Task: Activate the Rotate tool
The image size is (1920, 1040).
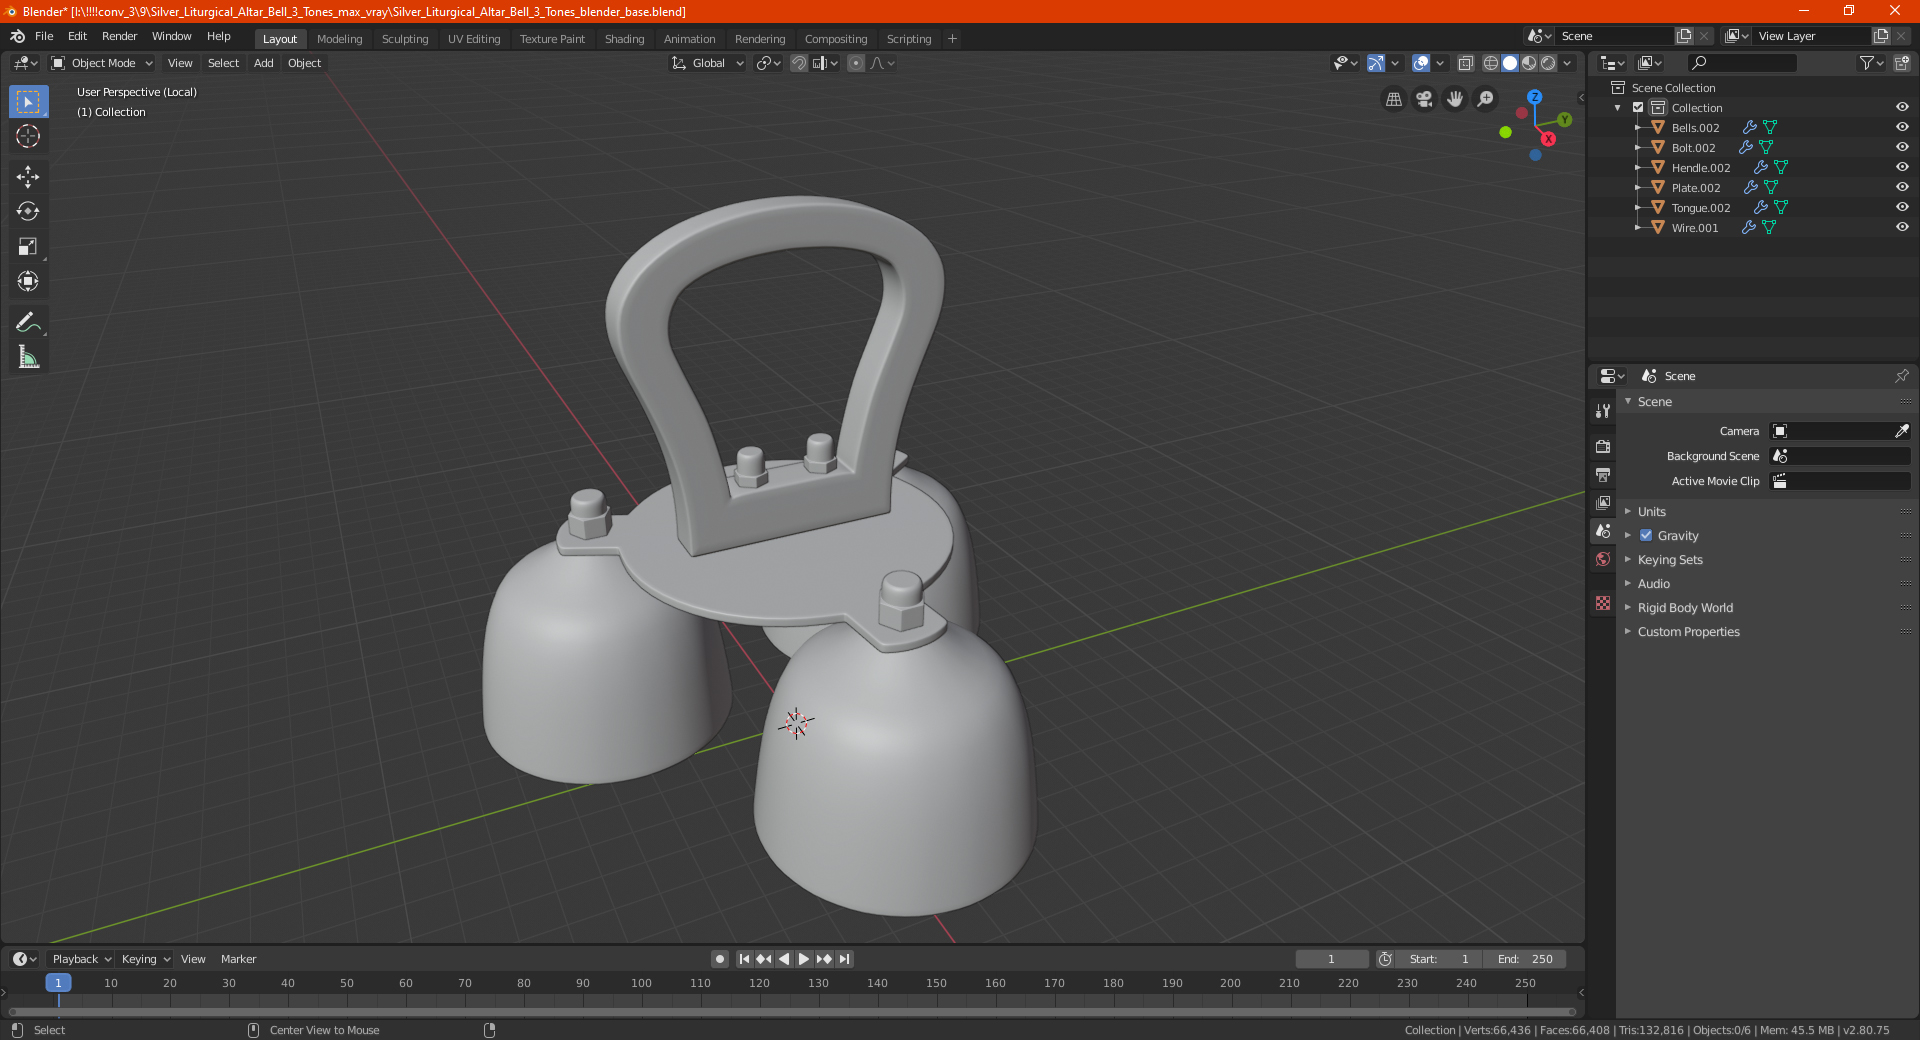Action: 28,212
